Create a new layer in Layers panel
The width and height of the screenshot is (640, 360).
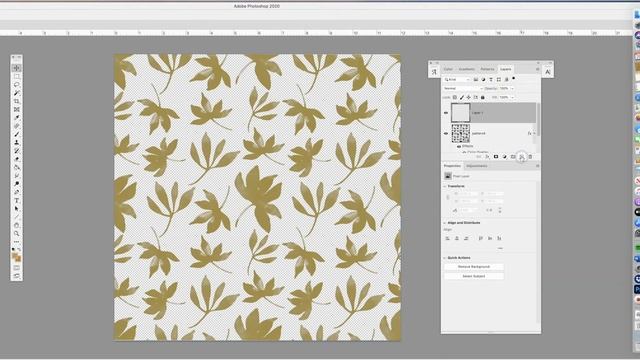[x=522, y=157]
